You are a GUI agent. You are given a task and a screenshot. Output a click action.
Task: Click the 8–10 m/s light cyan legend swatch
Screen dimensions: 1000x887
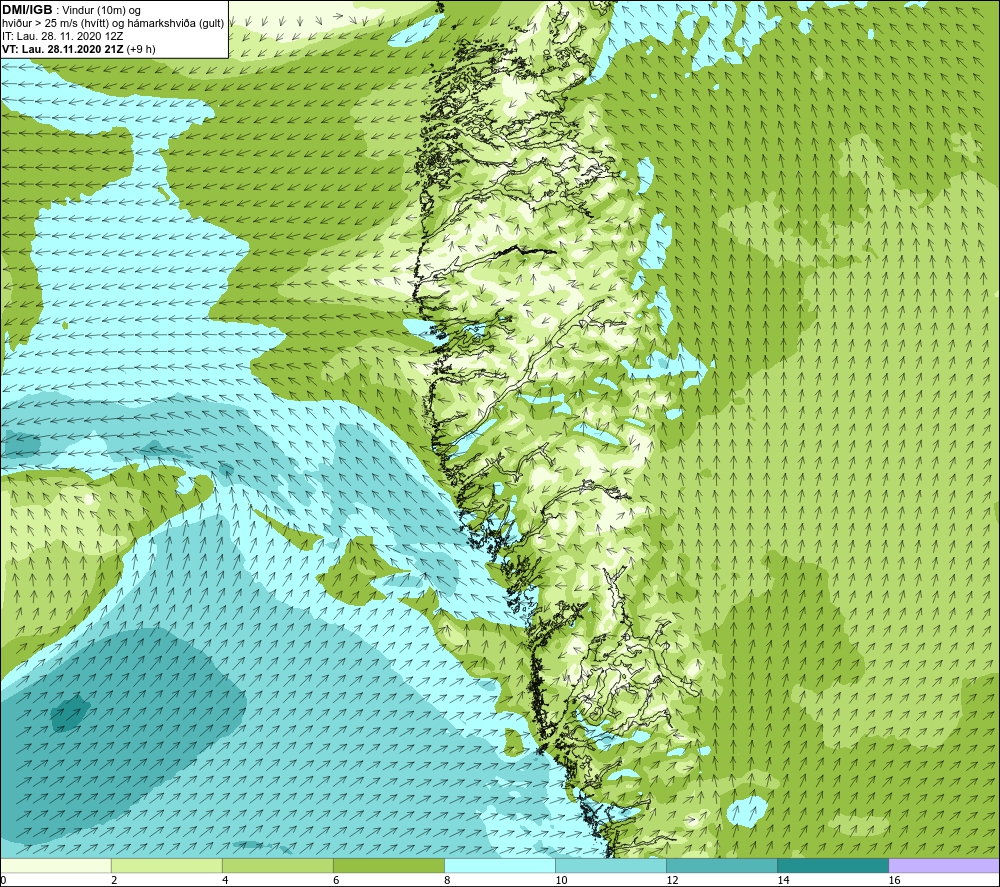(x=500, y=865)
